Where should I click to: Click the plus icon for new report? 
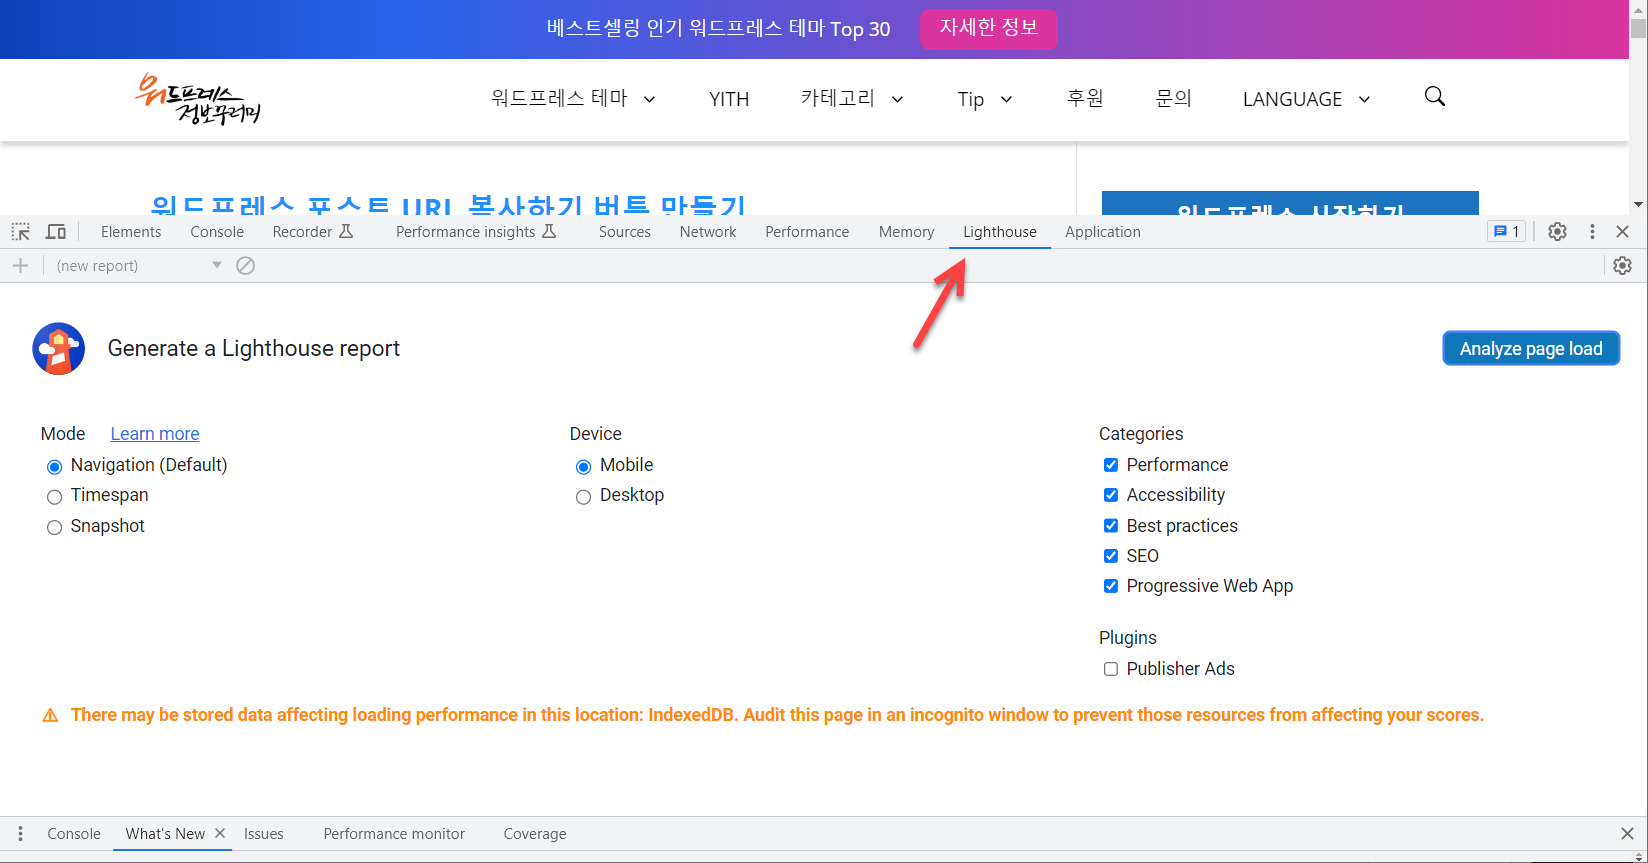pyautogui.click(x=20, y=266)
